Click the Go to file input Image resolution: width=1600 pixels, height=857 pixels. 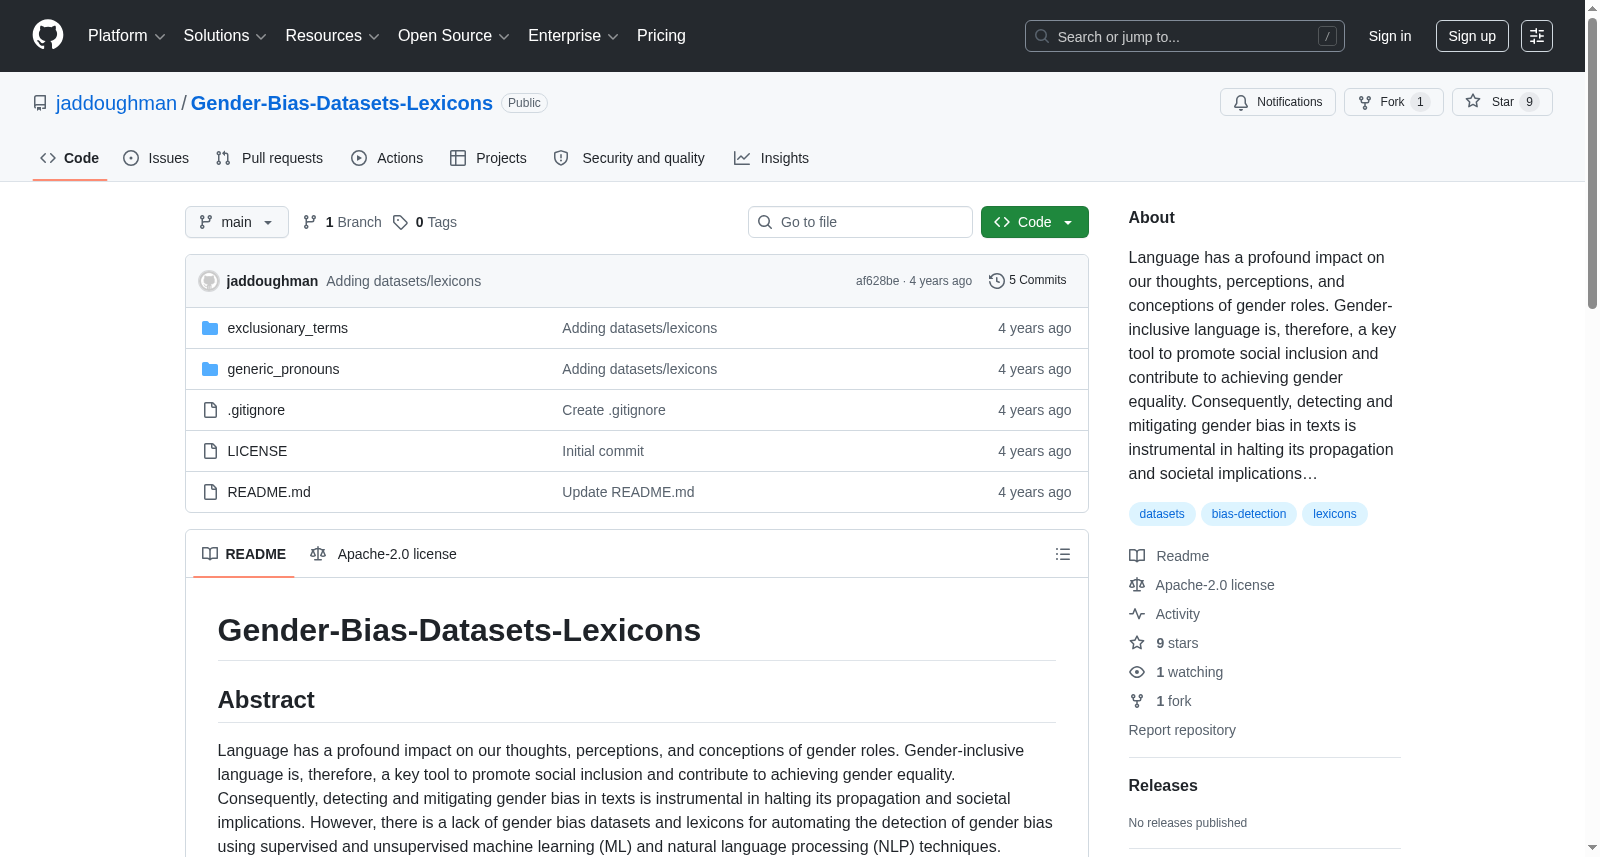pyautogui.click(x=860, y=222)
